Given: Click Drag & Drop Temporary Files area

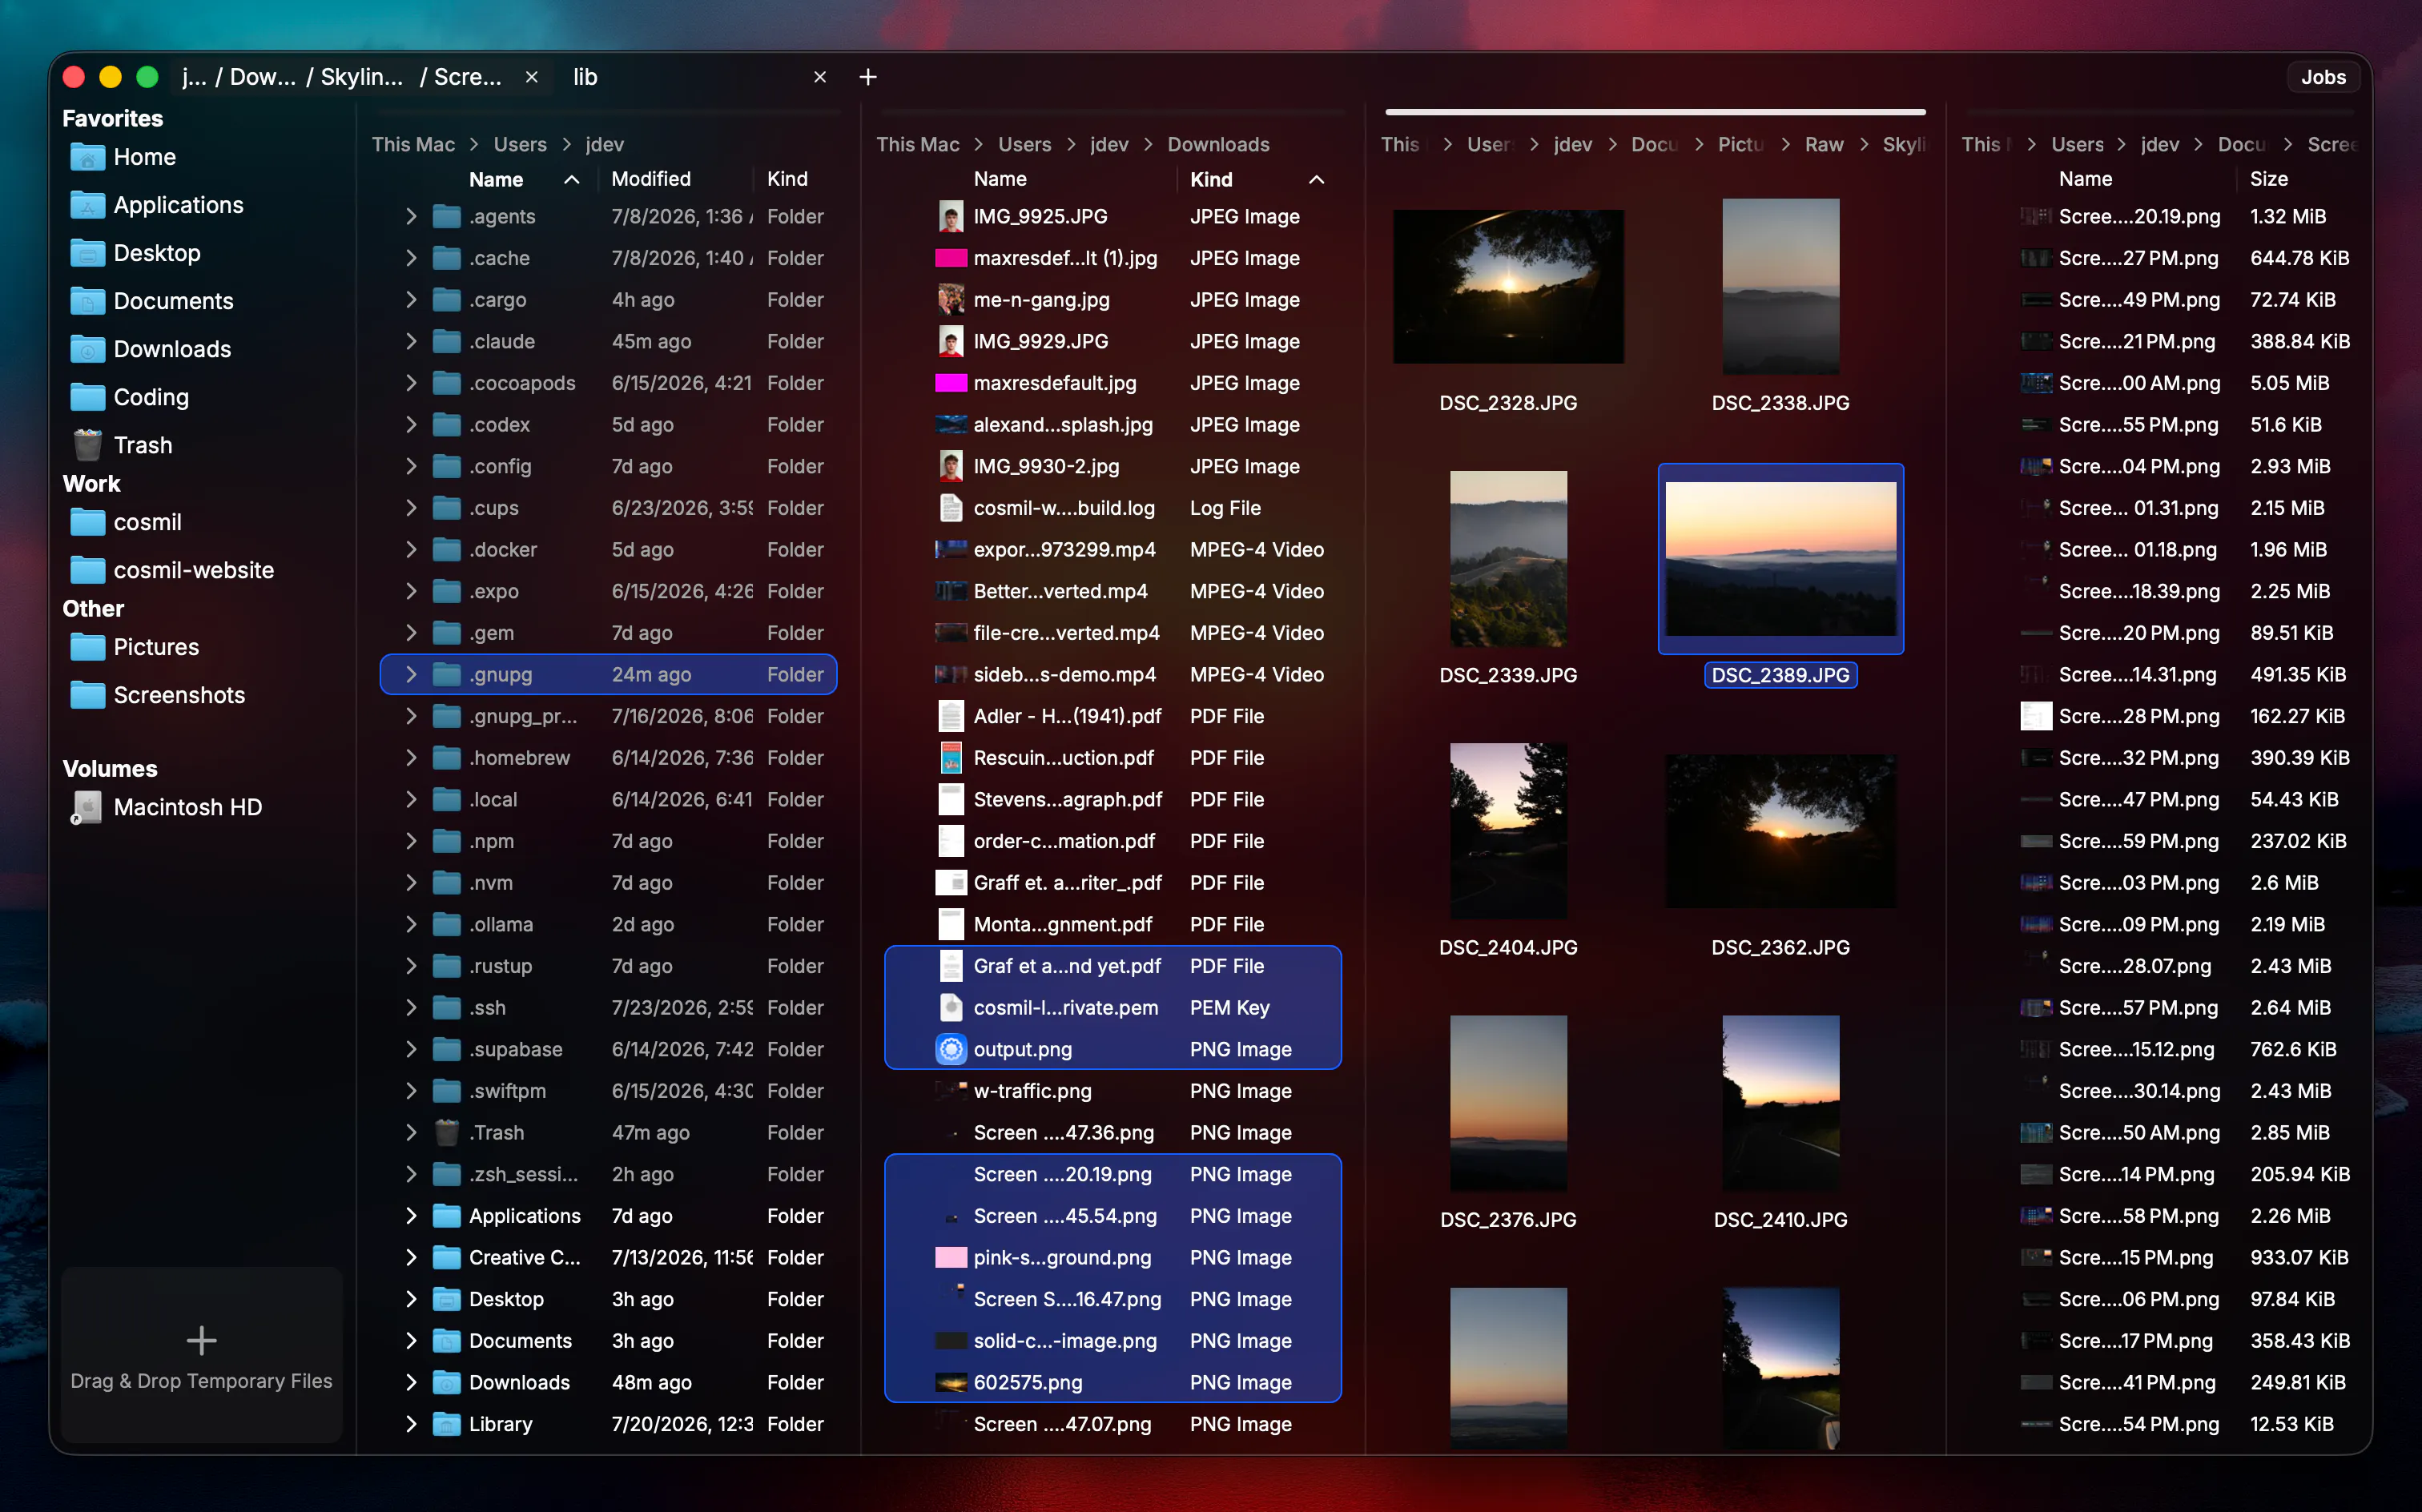Looking at the screenshot, I should click(201, 1354).
